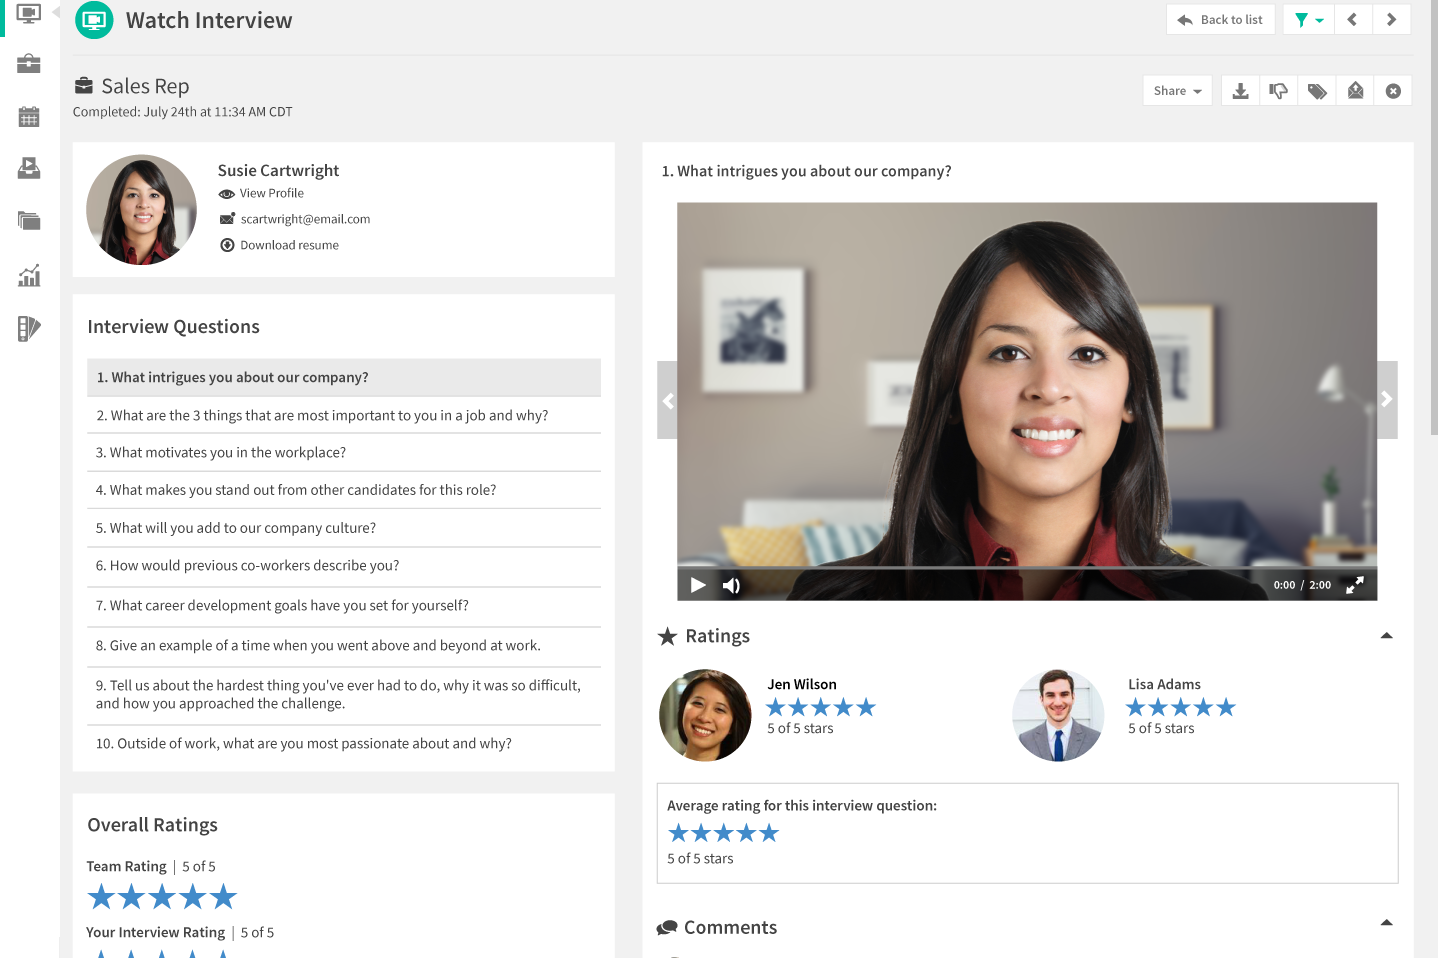Open Susie Cartwright's View Profile link

(x=271, y=193)
